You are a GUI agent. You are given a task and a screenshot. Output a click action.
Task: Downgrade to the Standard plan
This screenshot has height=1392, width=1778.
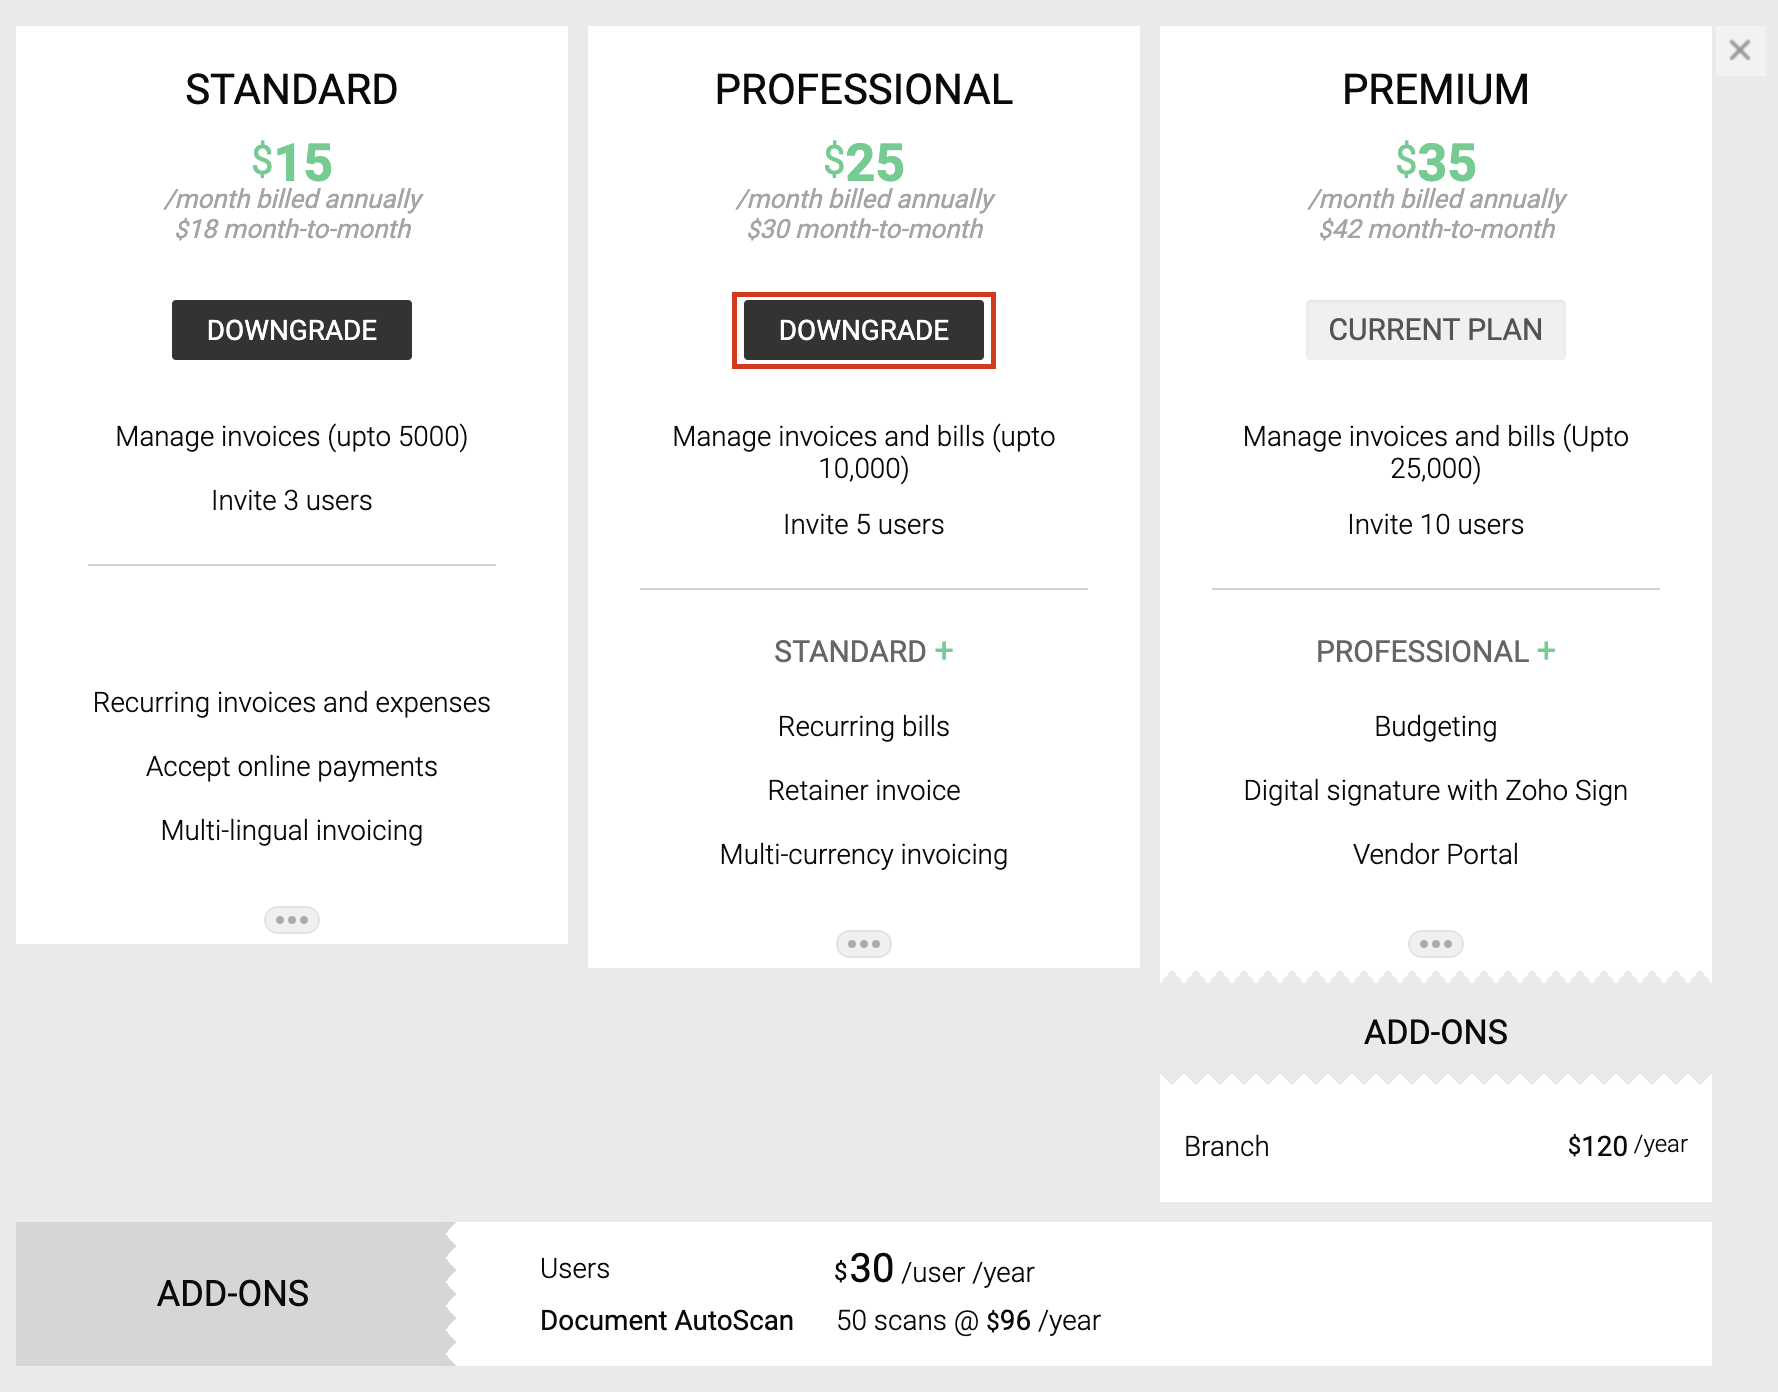coord(292,330)
